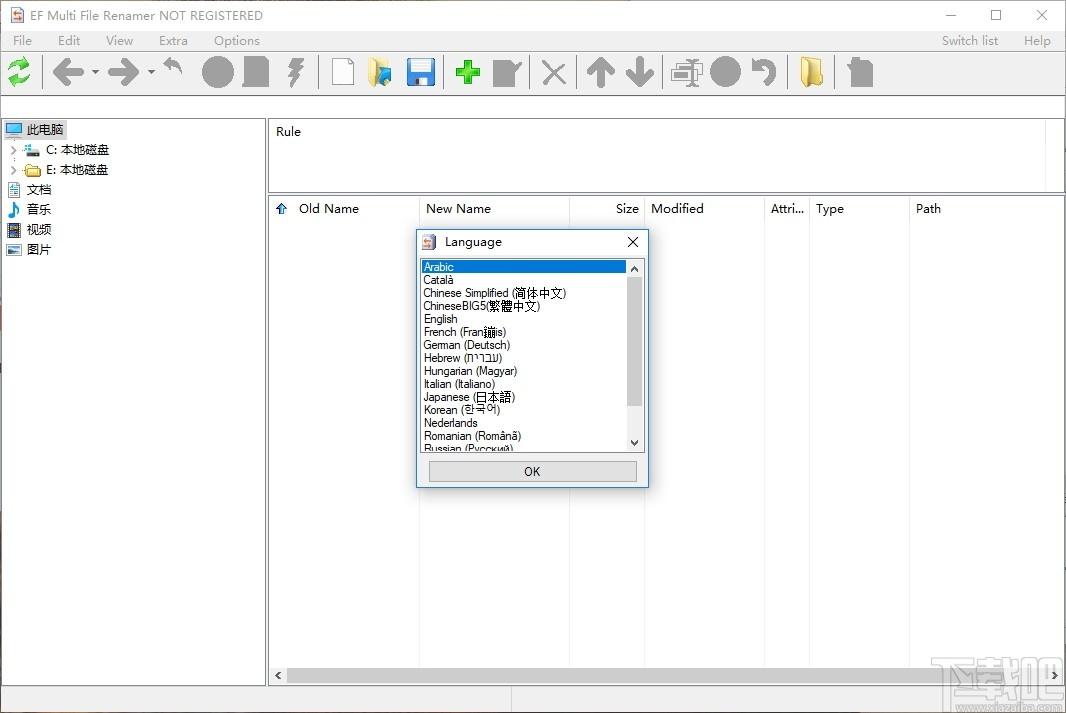Choose Chinese Simplified (简体中文) language
The image size is (1066, 713).
523,293
